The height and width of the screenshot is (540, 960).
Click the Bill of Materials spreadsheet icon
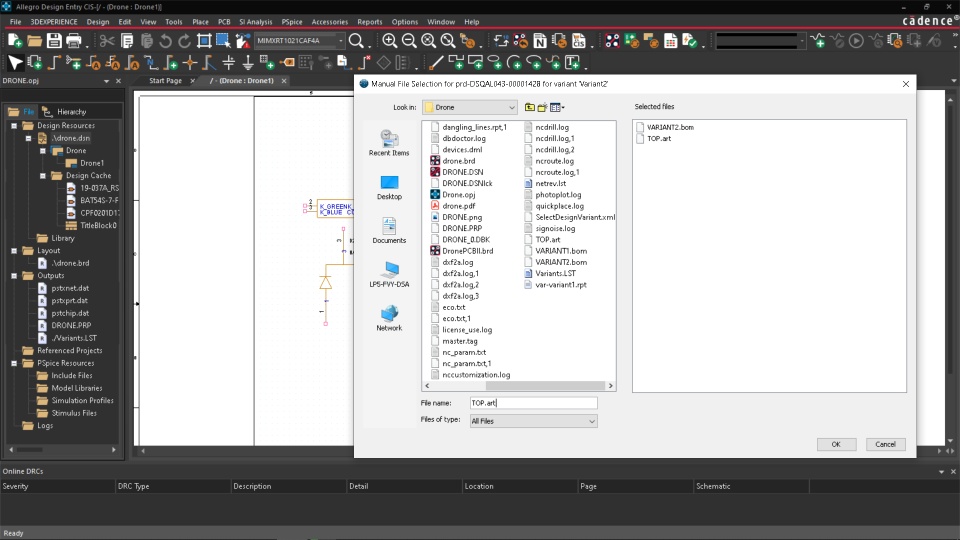pyautogui.click(x=670, y=41)
